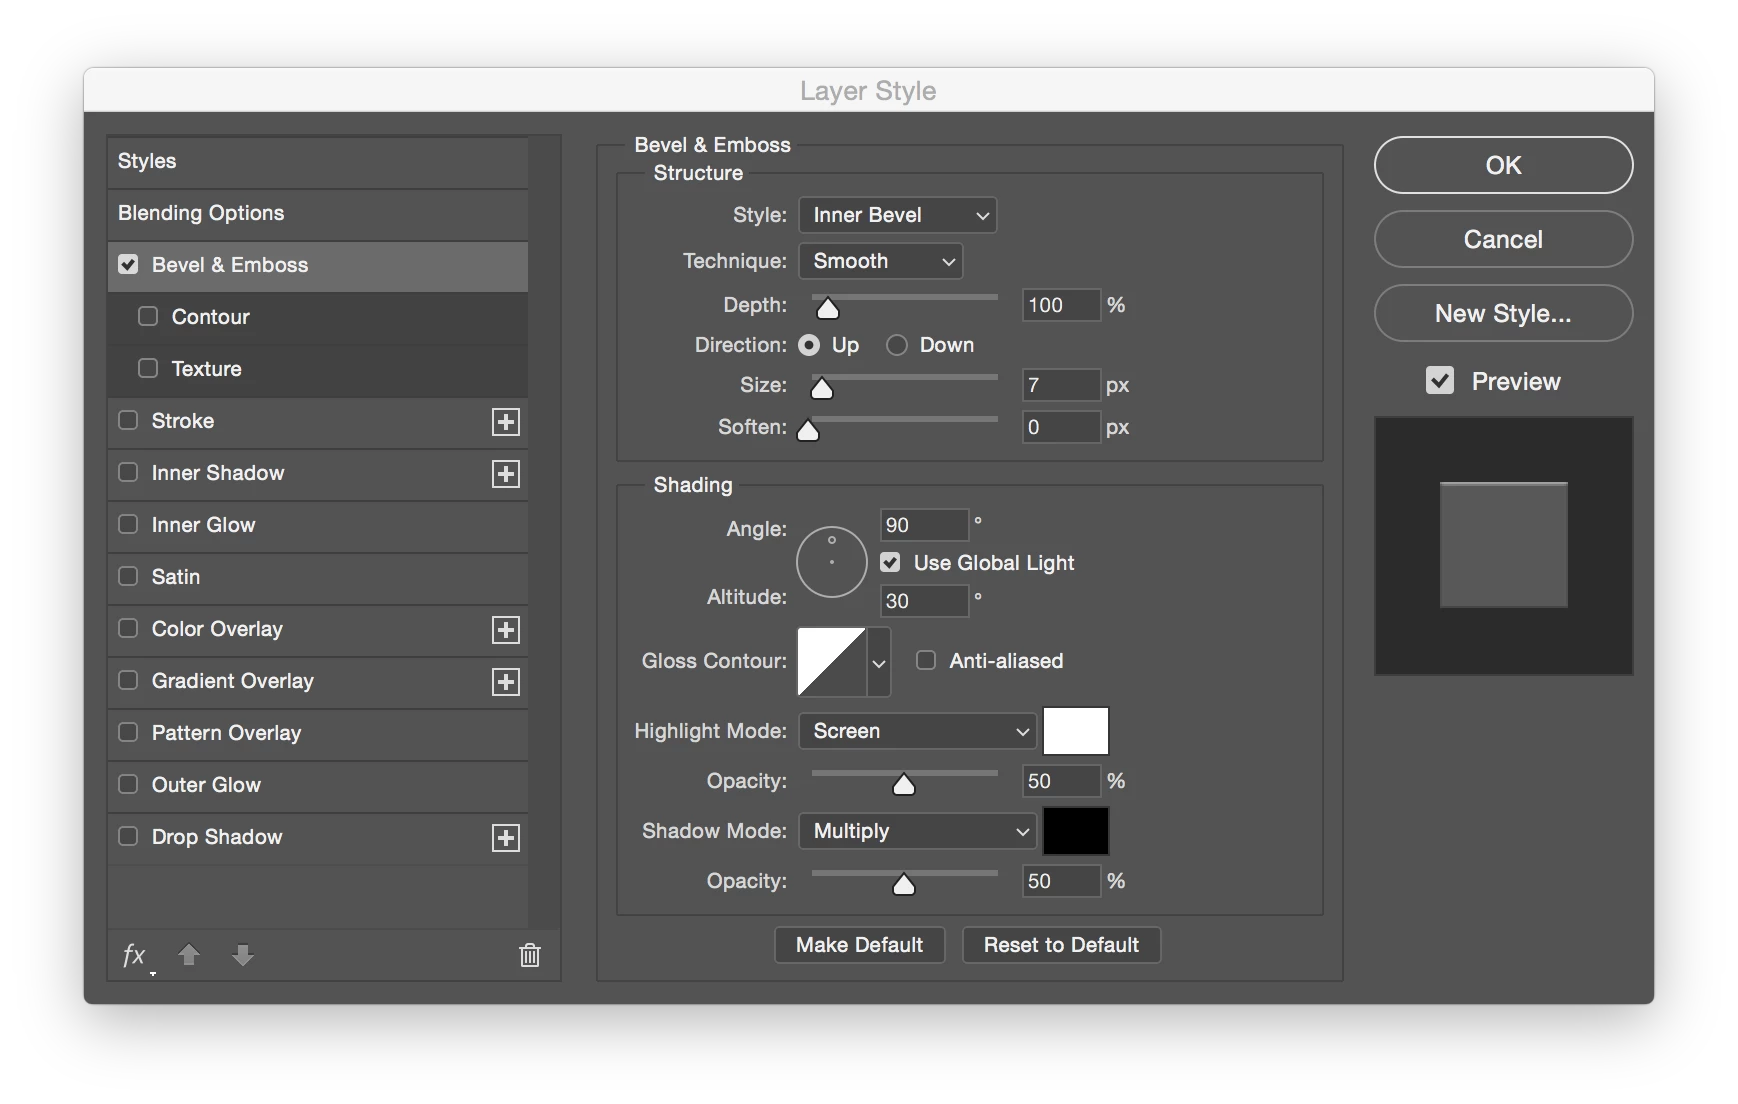Image resolution: width=1738 pixels, height=1104 pixels.
Task: Click the move effect up arrow
Action: (x=189, y=955)
